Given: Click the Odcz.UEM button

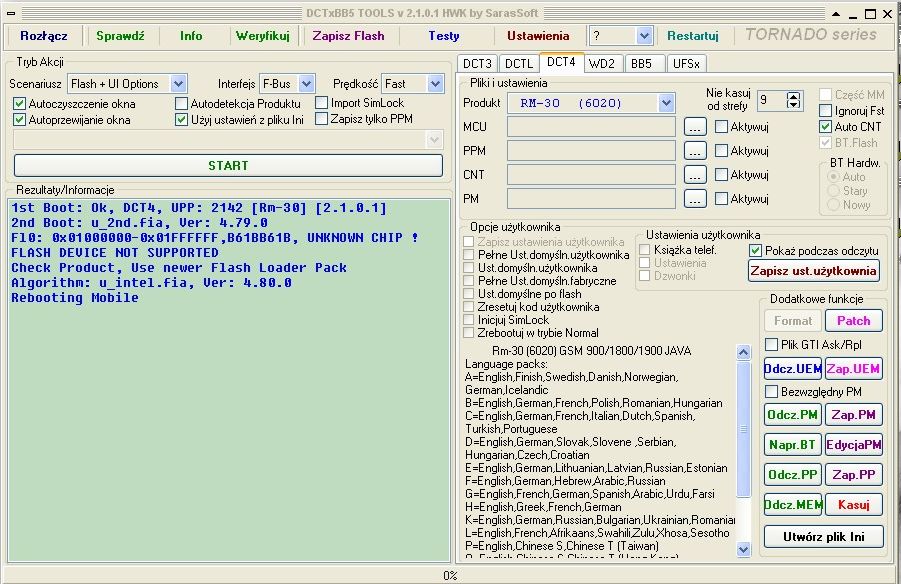Looking at the screenshot, I should pyautogui.click(x=793, y=368).
